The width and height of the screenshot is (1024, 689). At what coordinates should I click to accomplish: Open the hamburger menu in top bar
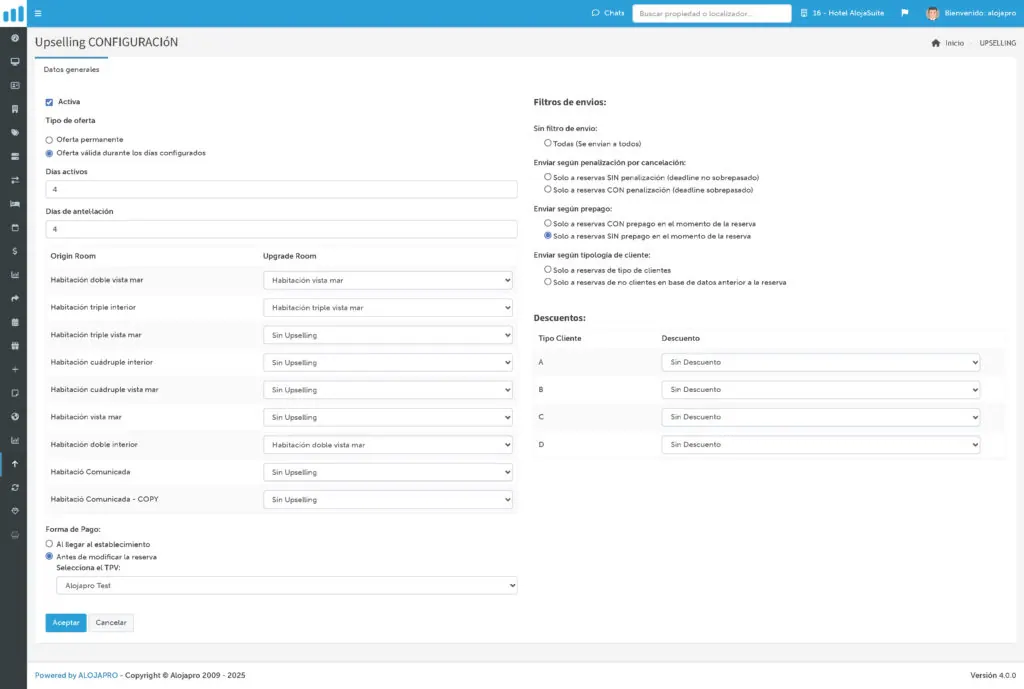pos(38,13)
